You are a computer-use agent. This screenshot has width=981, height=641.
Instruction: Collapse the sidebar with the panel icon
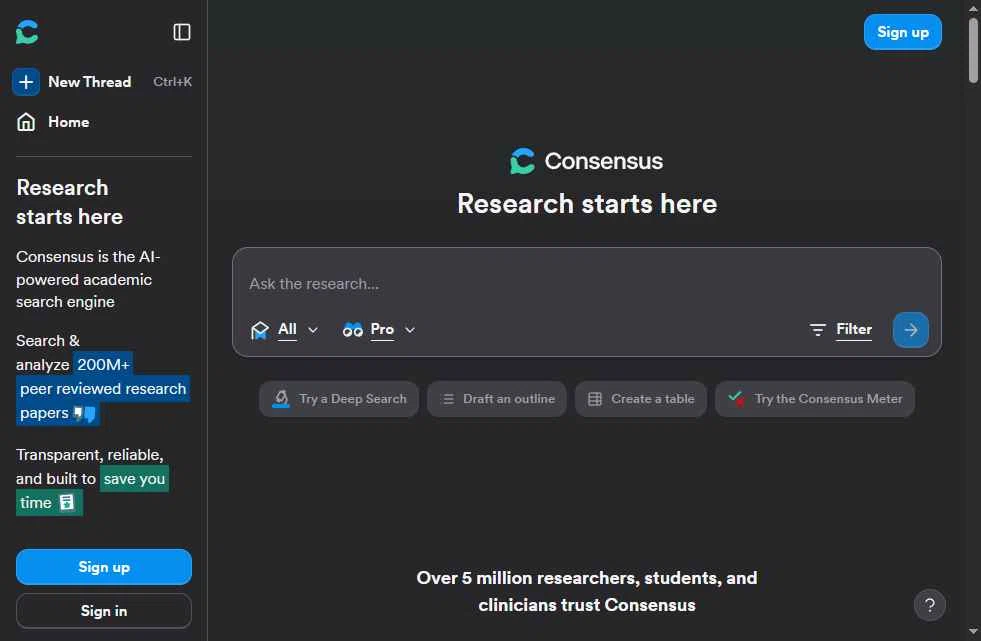[x=181, y=32]
